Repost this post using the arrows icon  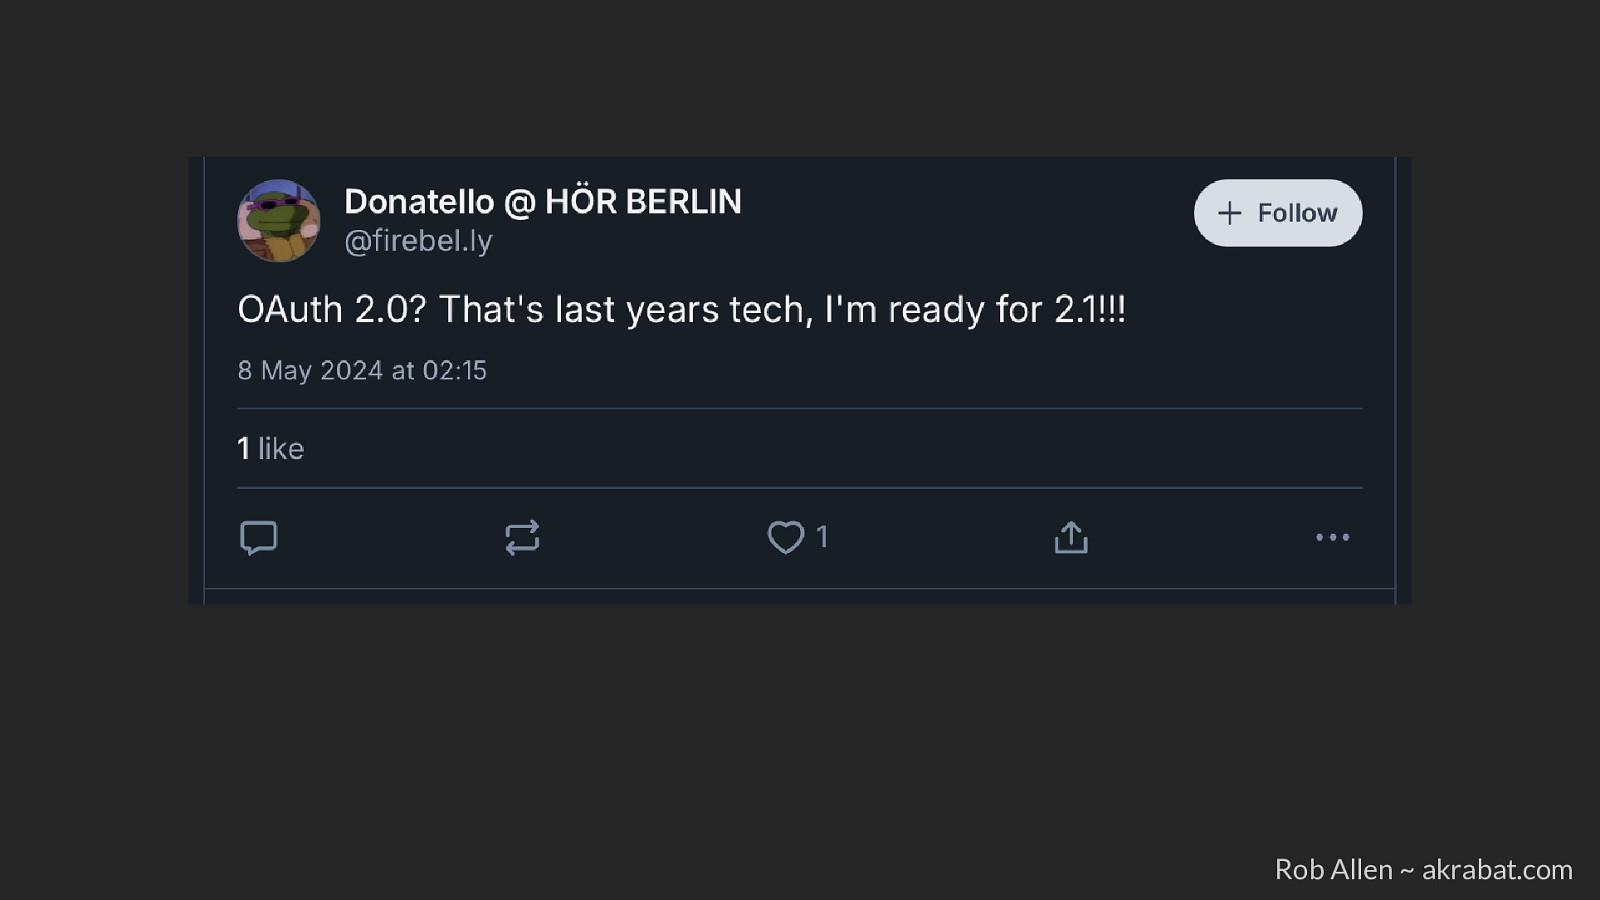522,537
